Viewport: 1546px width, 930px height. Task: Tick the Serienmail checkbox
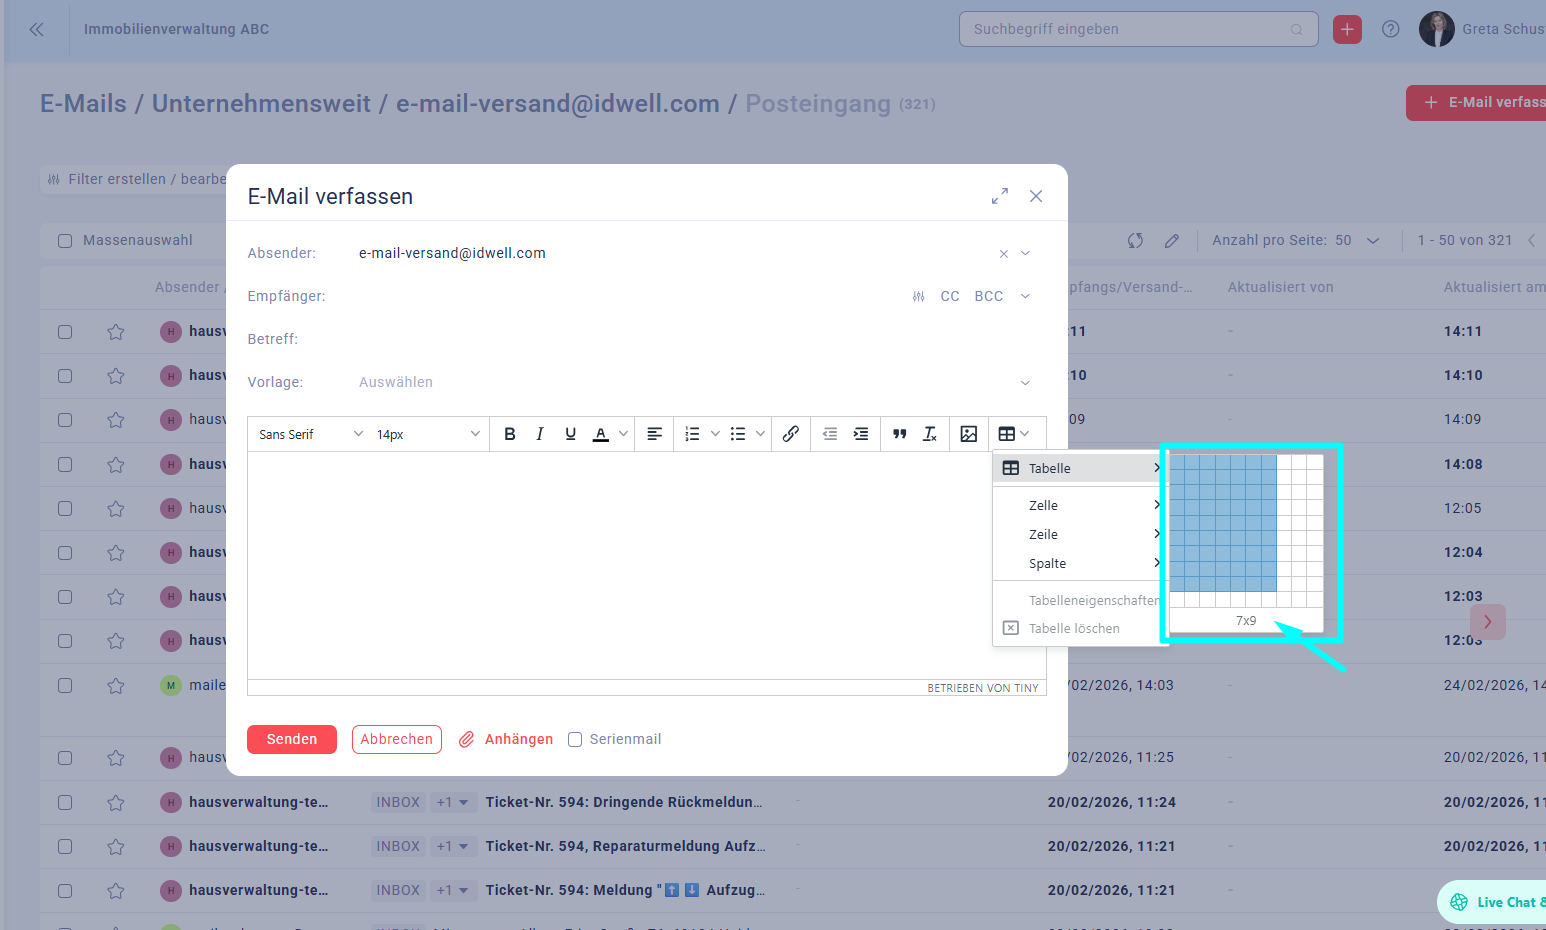(575, 740)
